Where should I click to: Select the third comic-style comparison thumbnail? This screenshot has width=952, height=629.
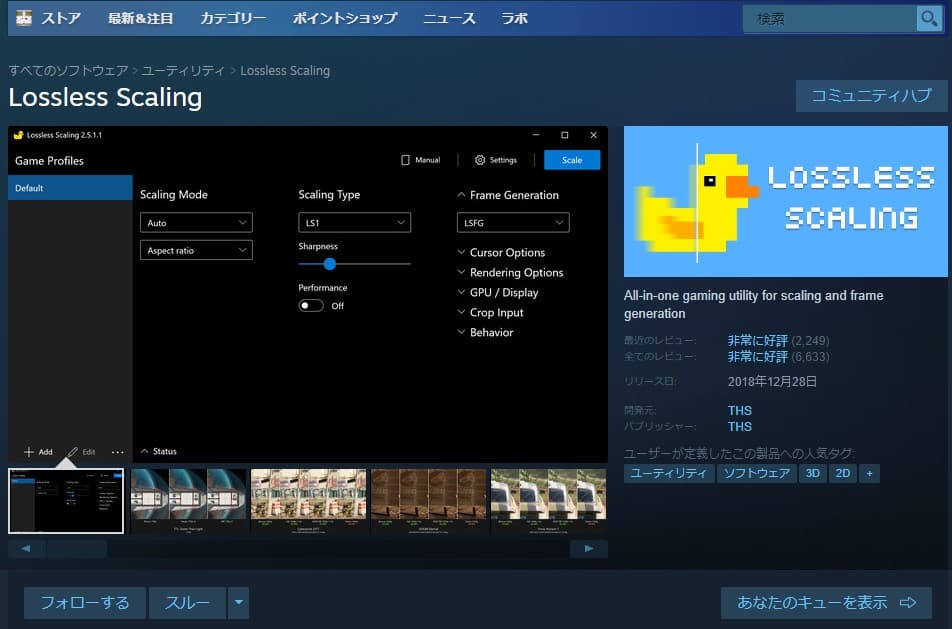point(308,501)
